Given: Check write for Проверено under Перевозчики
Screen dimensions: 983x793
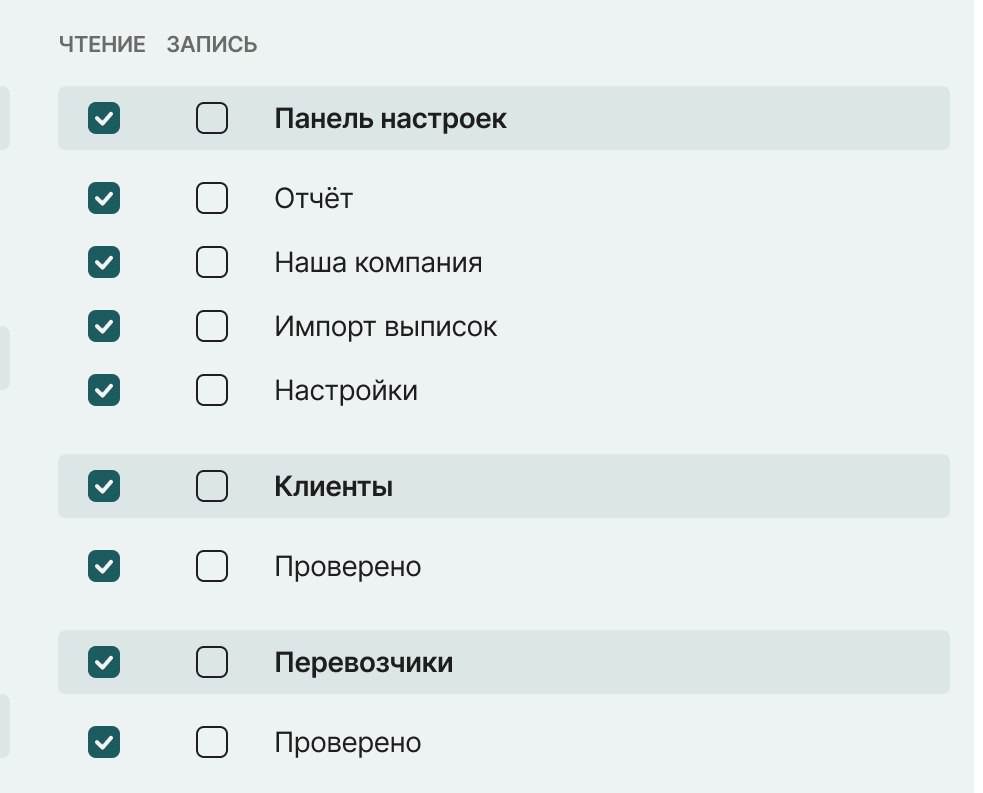Looking at the screenshot, I should coord(212,743).
